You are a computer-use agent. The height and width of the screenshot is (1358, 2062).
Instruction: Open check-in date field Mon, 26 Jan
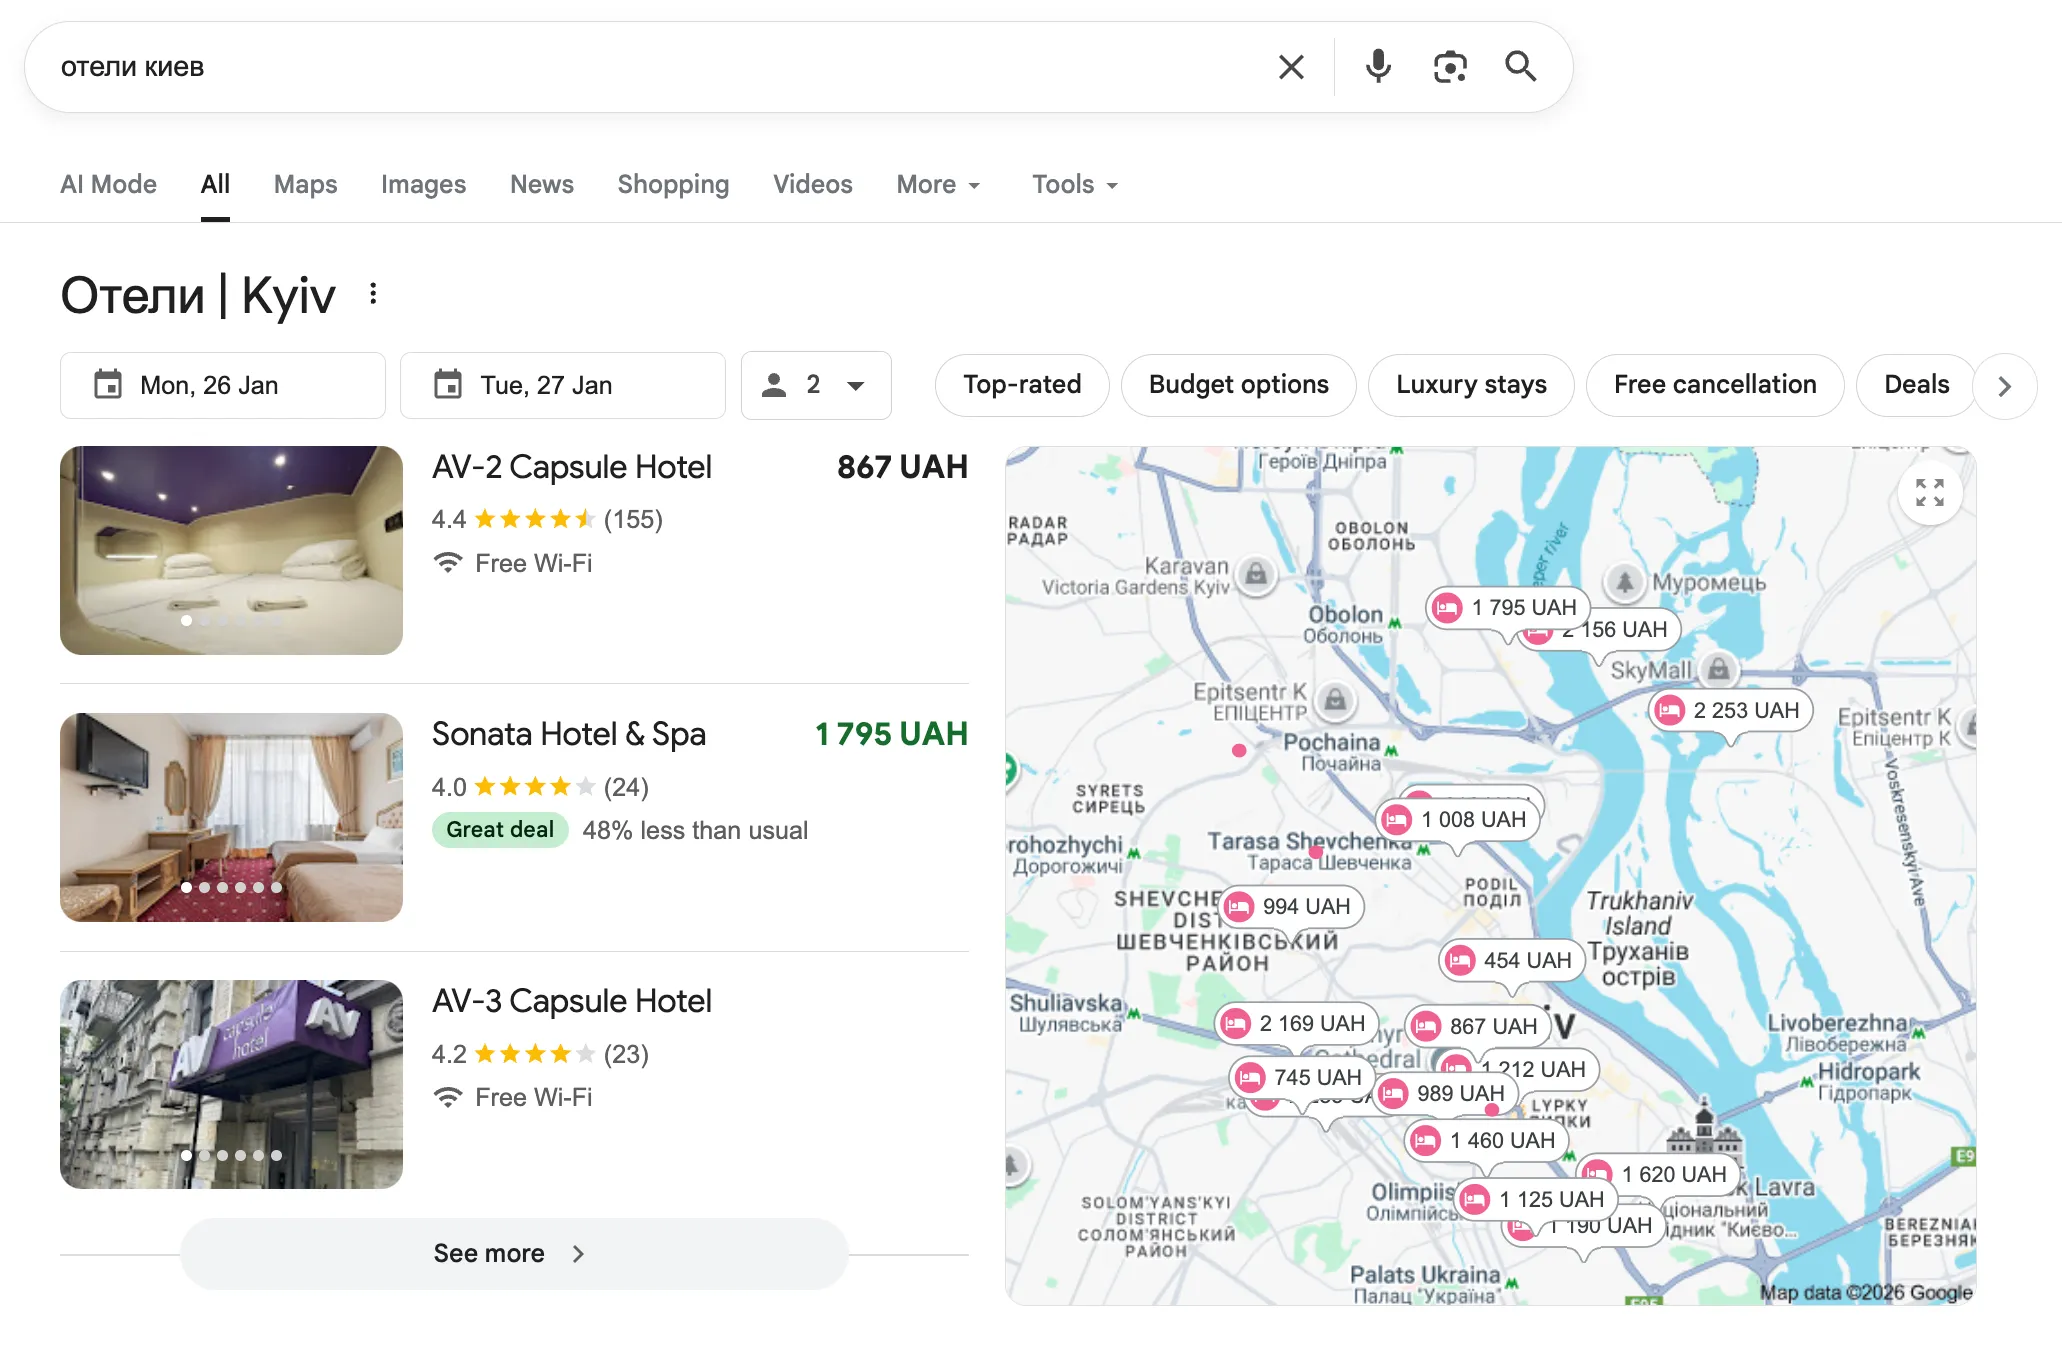(222, 385)
